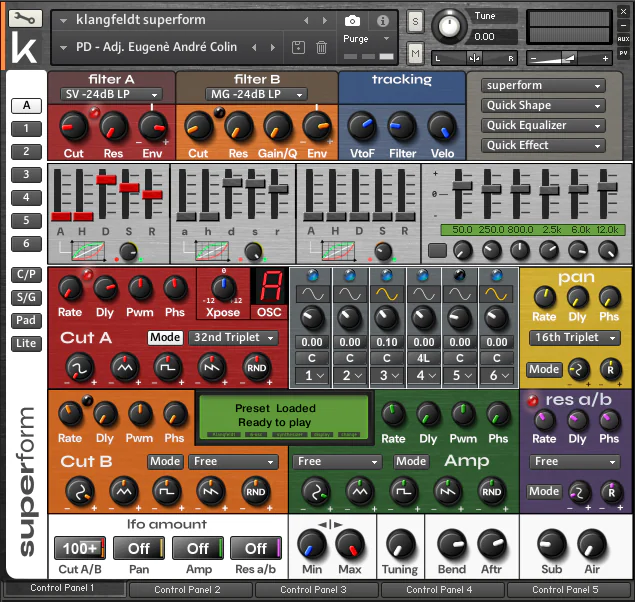Select the triangle waveform knob in Cut A
This screenshot has height=602, width=635.
(125, 368)
